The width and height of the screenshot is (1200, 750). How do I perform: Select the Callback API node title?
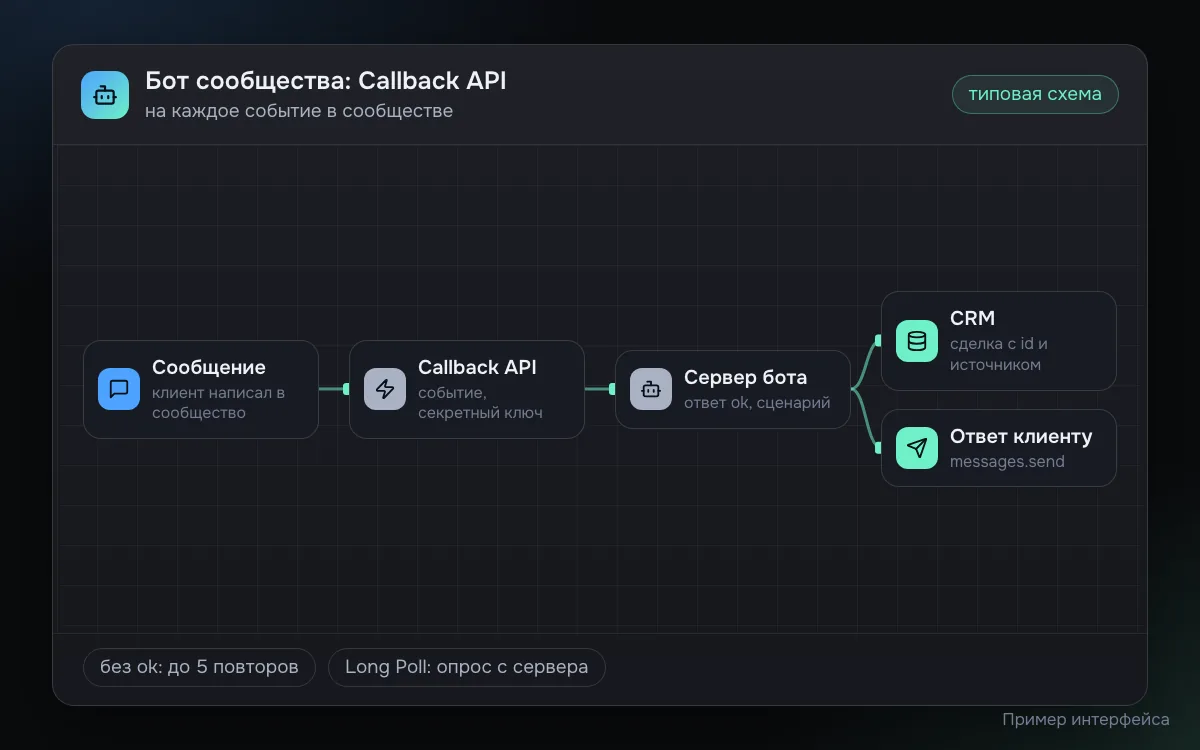pos(477,367)
